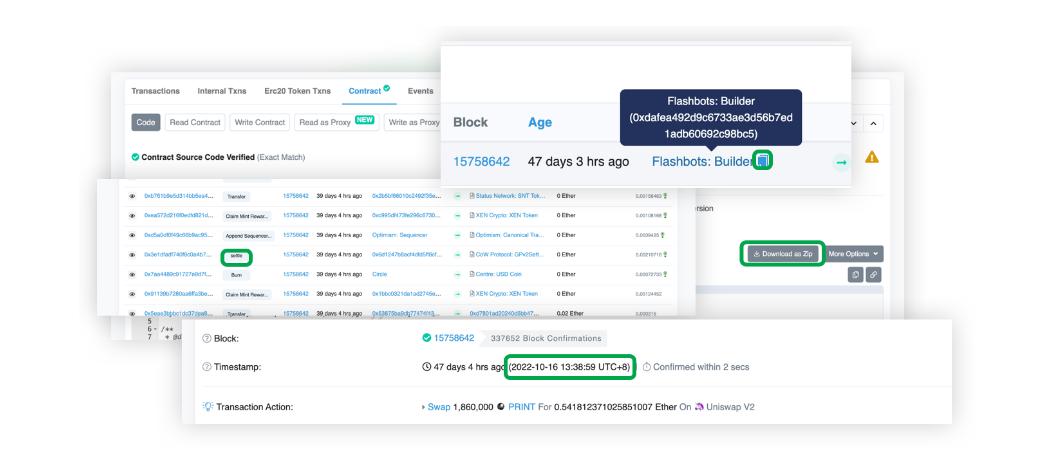Screen dimensions: 1037x471
Task: Open the Erc20 Token Txns tab
Action: pos(297,91)
